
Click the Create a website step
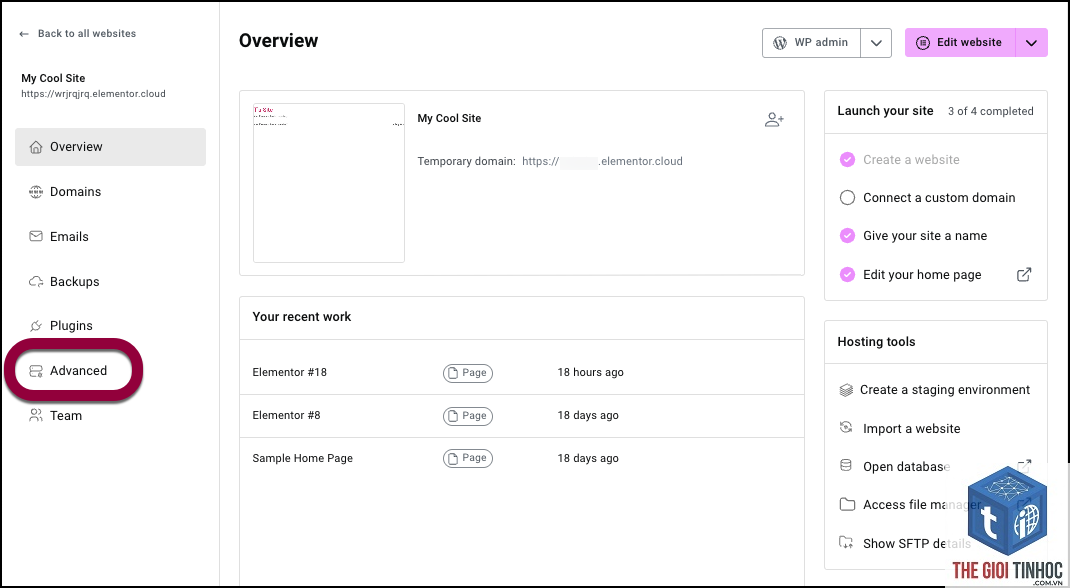click(x=911, y=160)
